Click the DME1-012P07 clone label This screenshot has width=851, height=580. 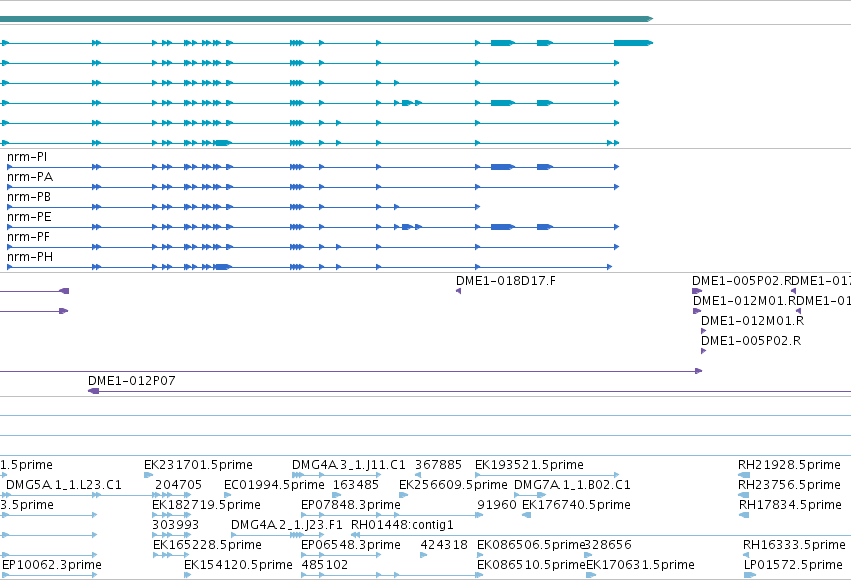click(132, 381)
